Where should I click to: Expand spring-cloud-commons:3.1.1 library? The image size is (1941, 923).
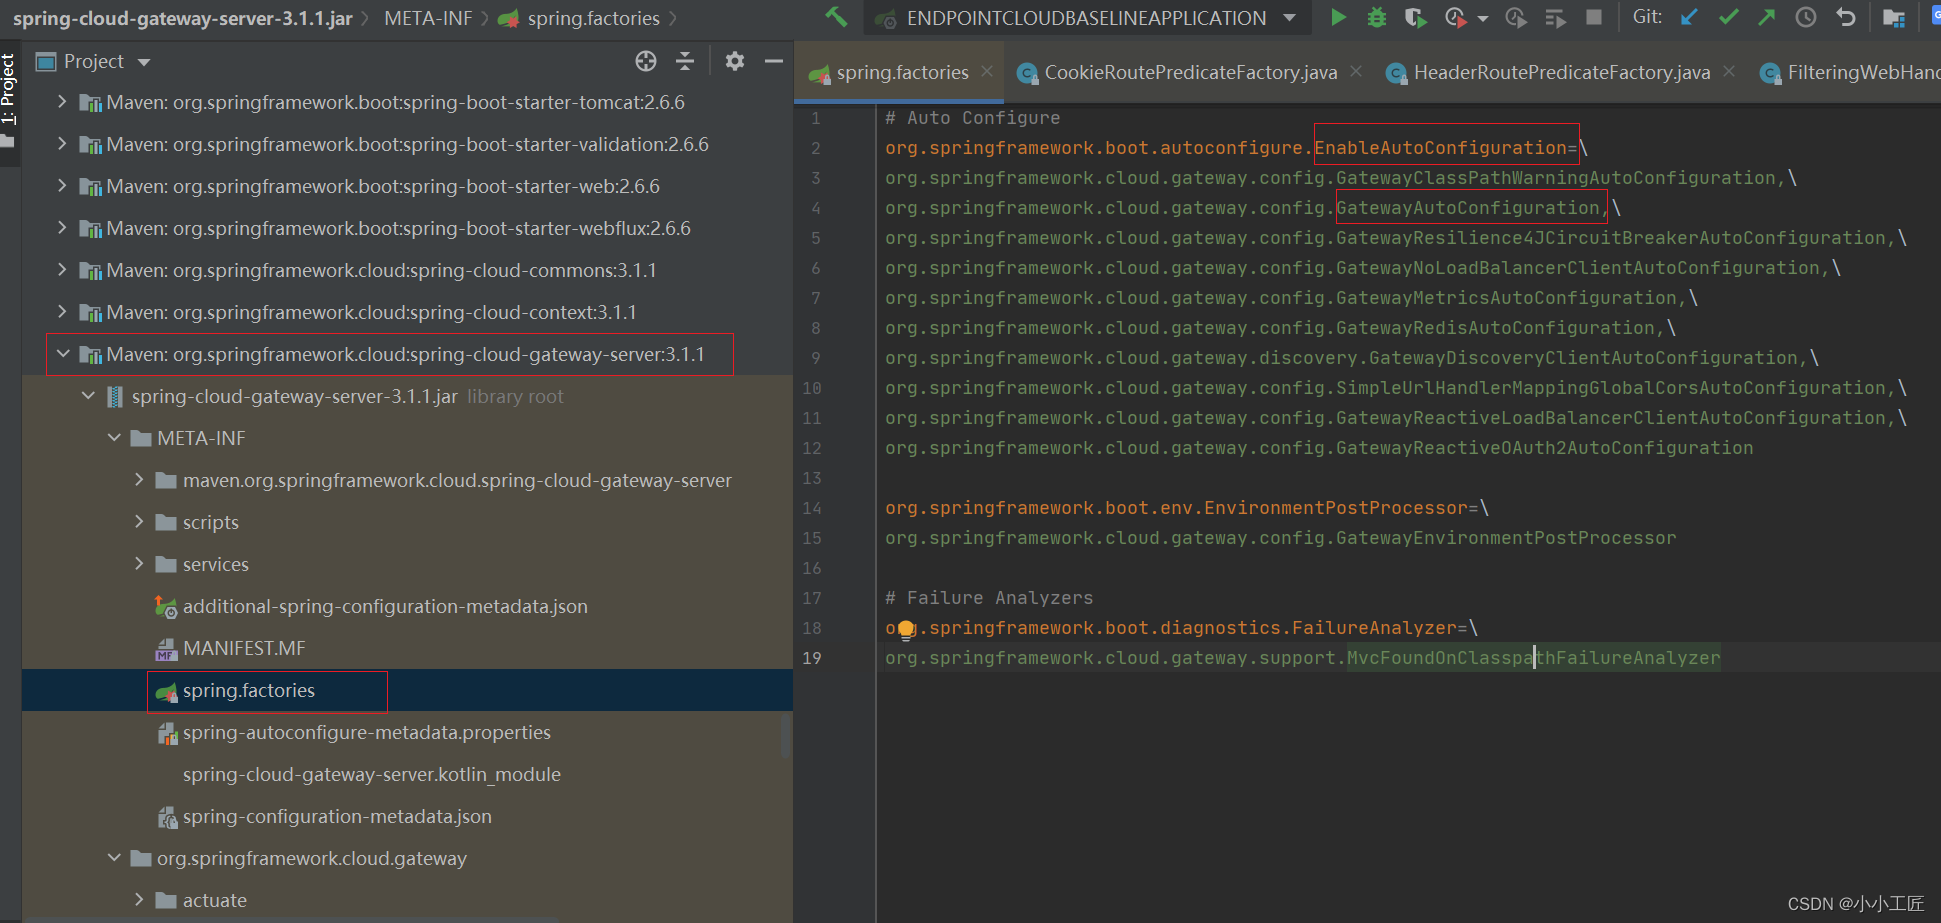(62, 270)
